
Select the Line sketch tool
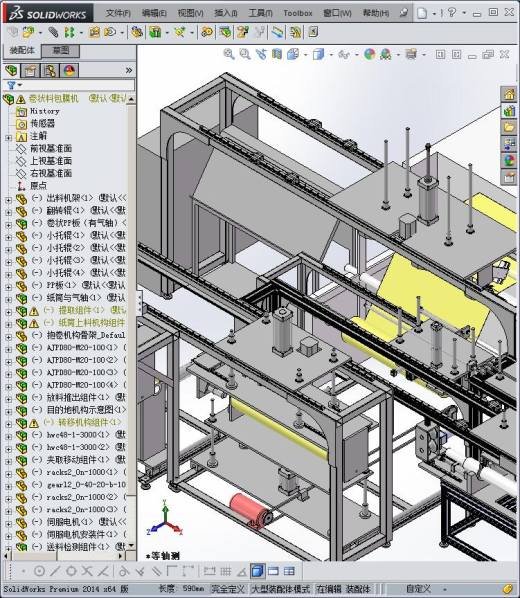56,571
